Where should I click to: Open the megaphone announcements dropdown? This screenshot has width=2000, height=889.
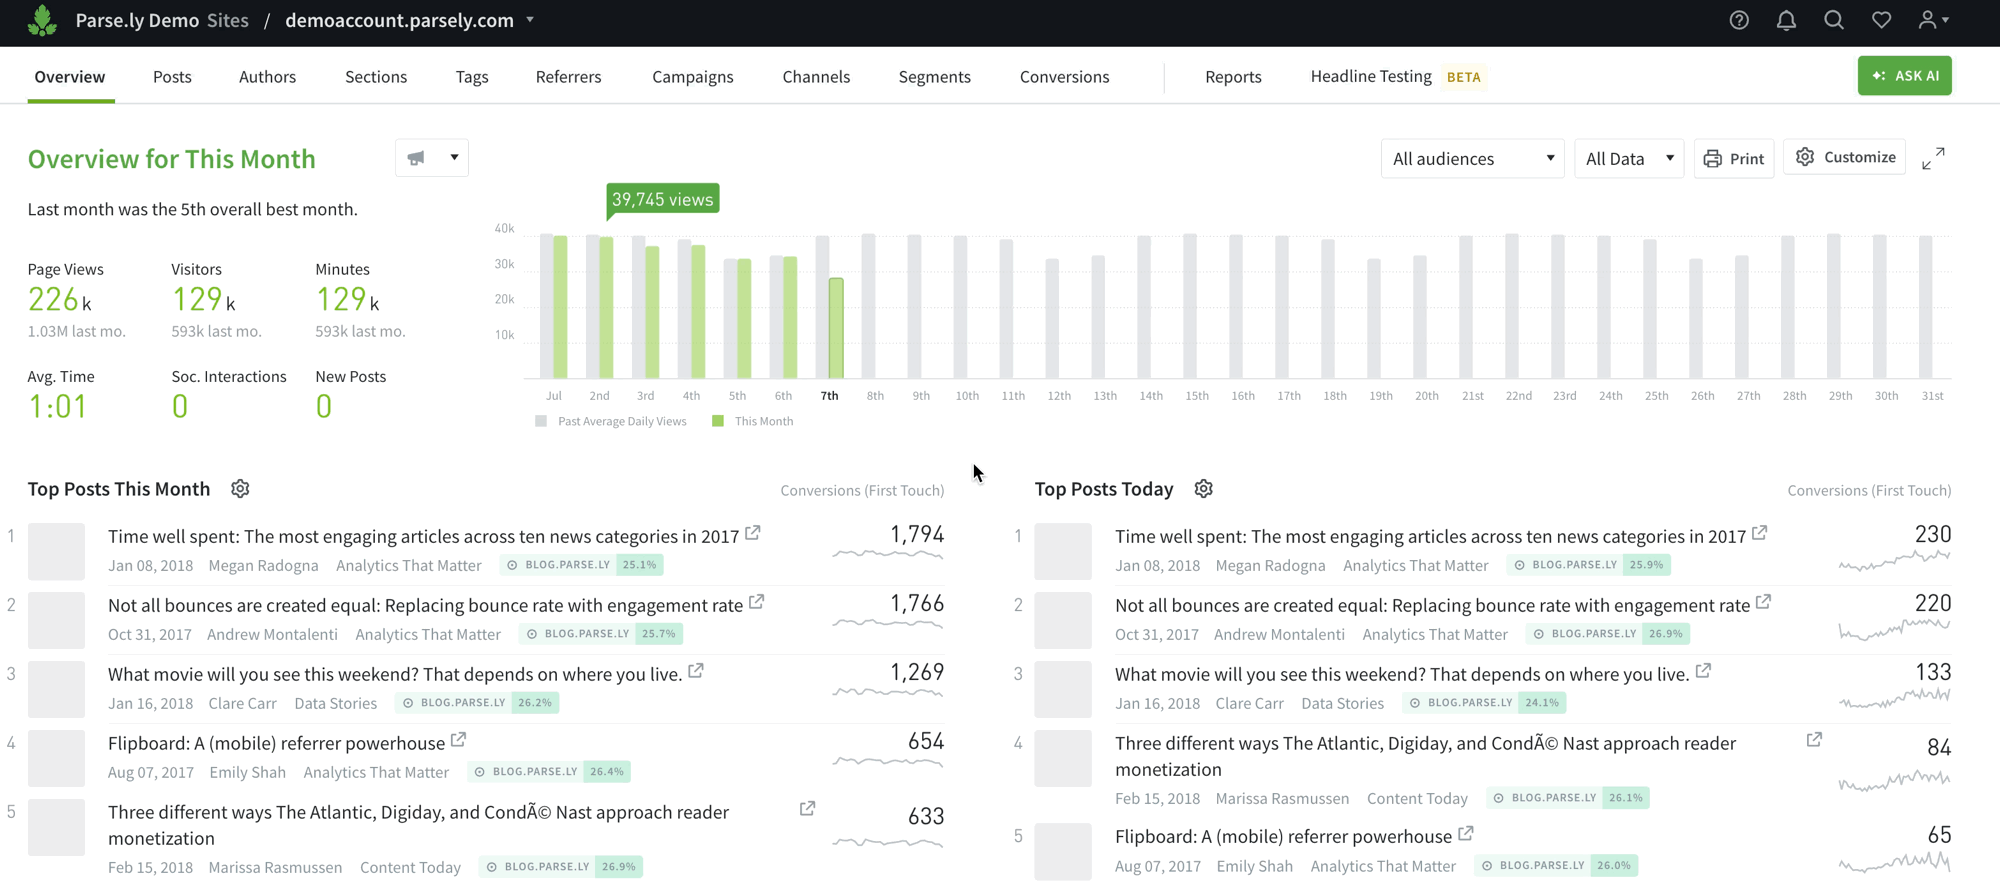[x=432, y=157]
